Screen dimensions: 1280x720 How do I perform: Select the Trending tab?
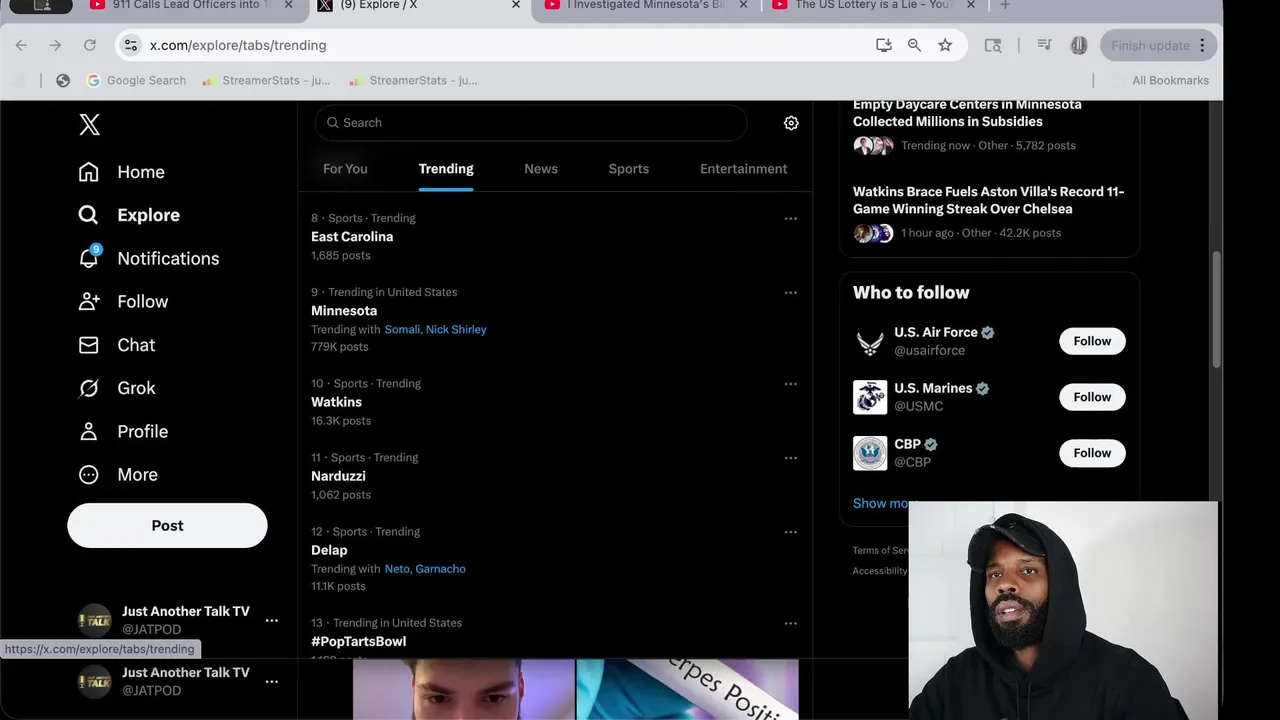point(446,169)
